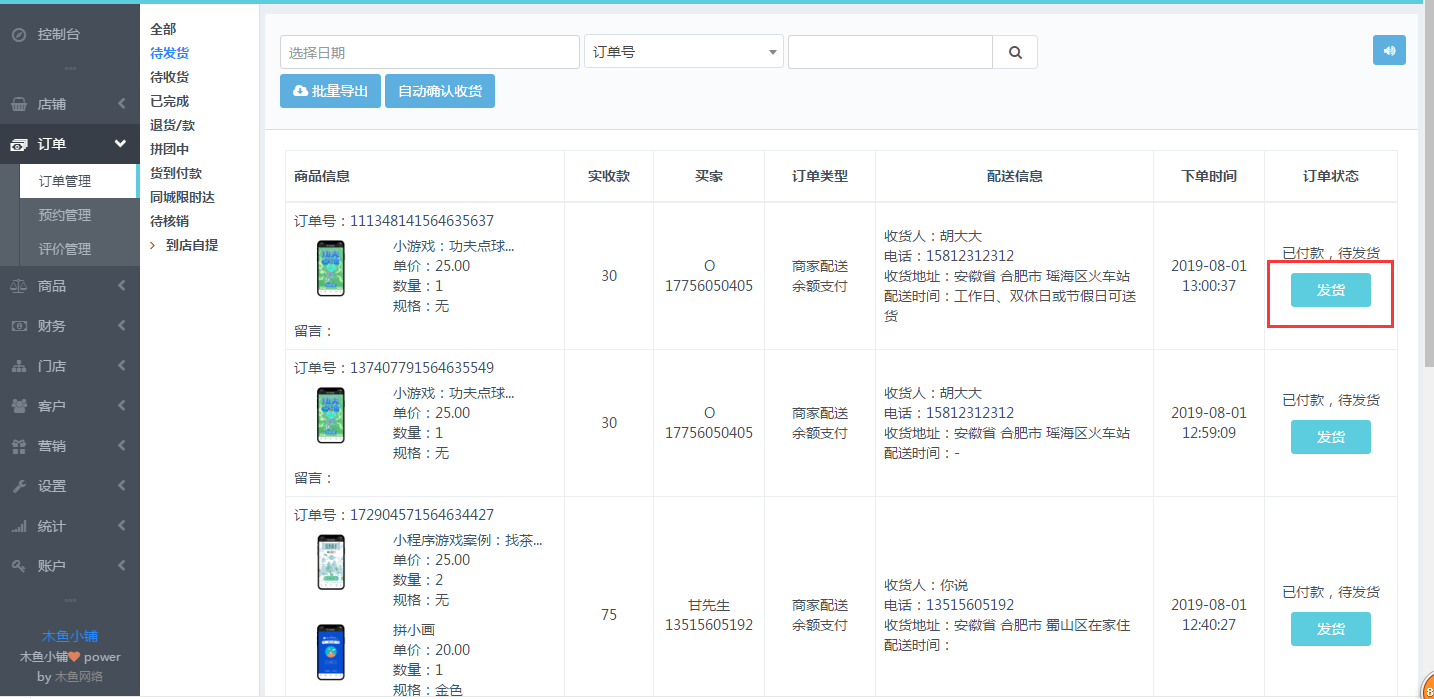This screenshot has width=1434, height=699.
Task: Open product thumbnail of order 111348141564635637
Action: (x=331, y=268)
